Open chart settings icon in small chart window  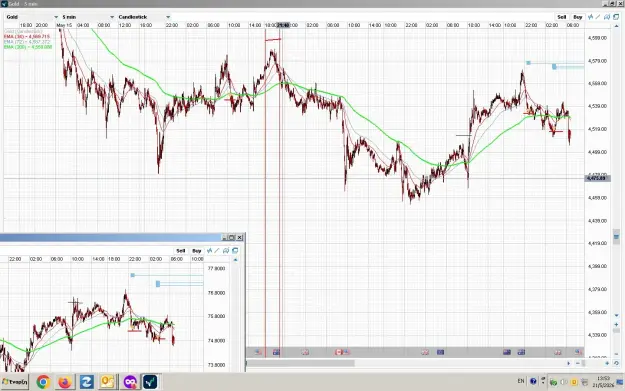(x=226, y=251)
